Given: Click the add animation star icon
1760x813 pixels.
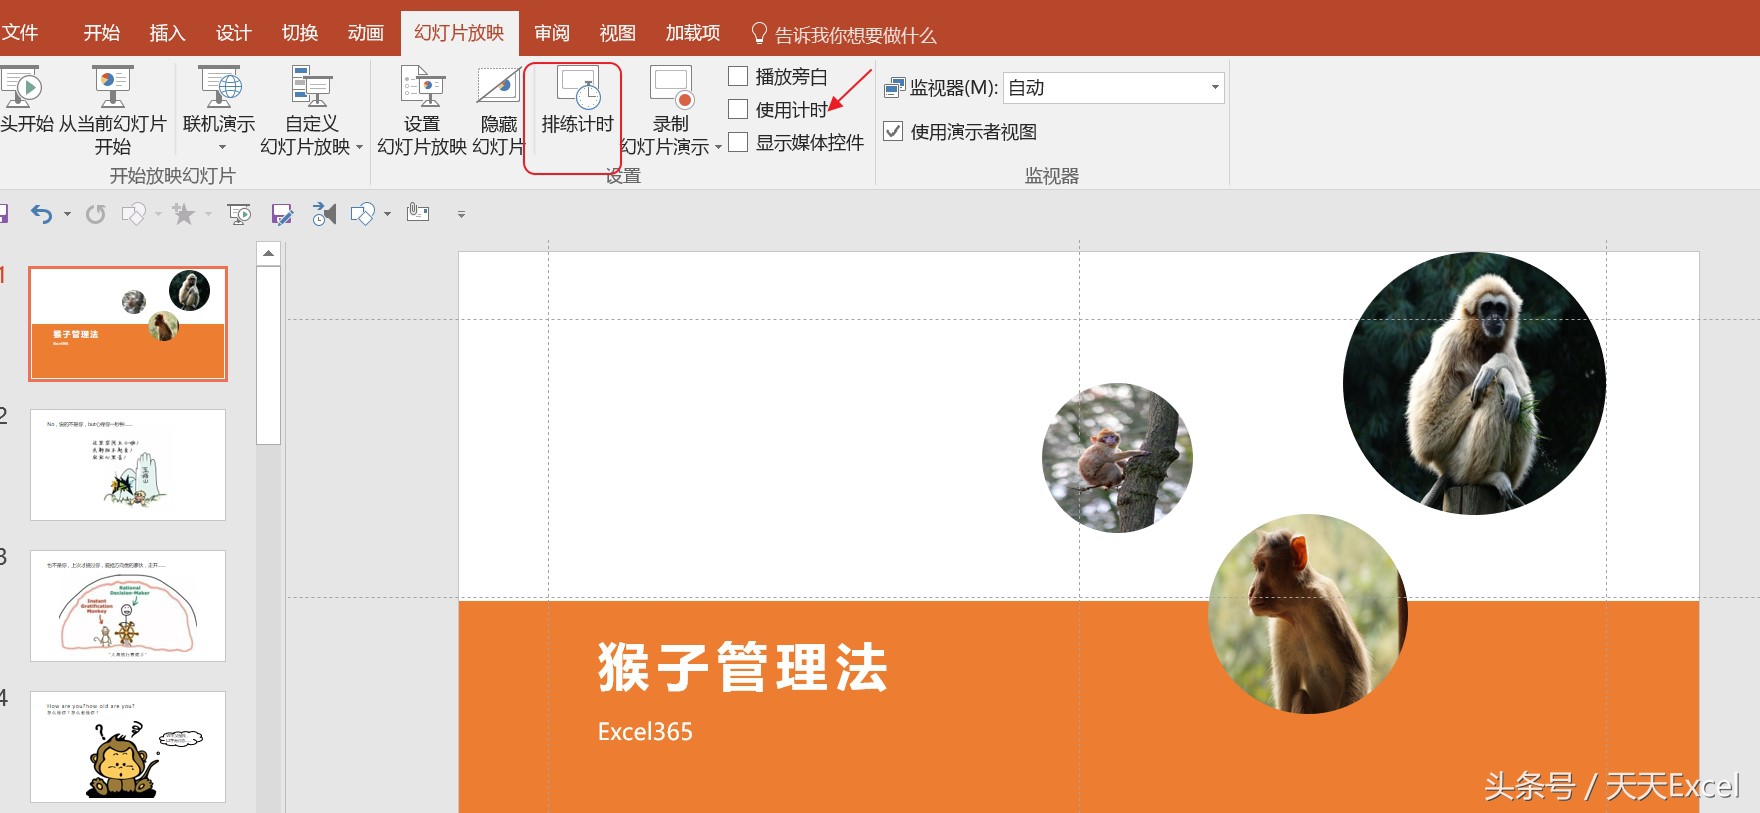Looking at the screenshot, I should point(183,214).
